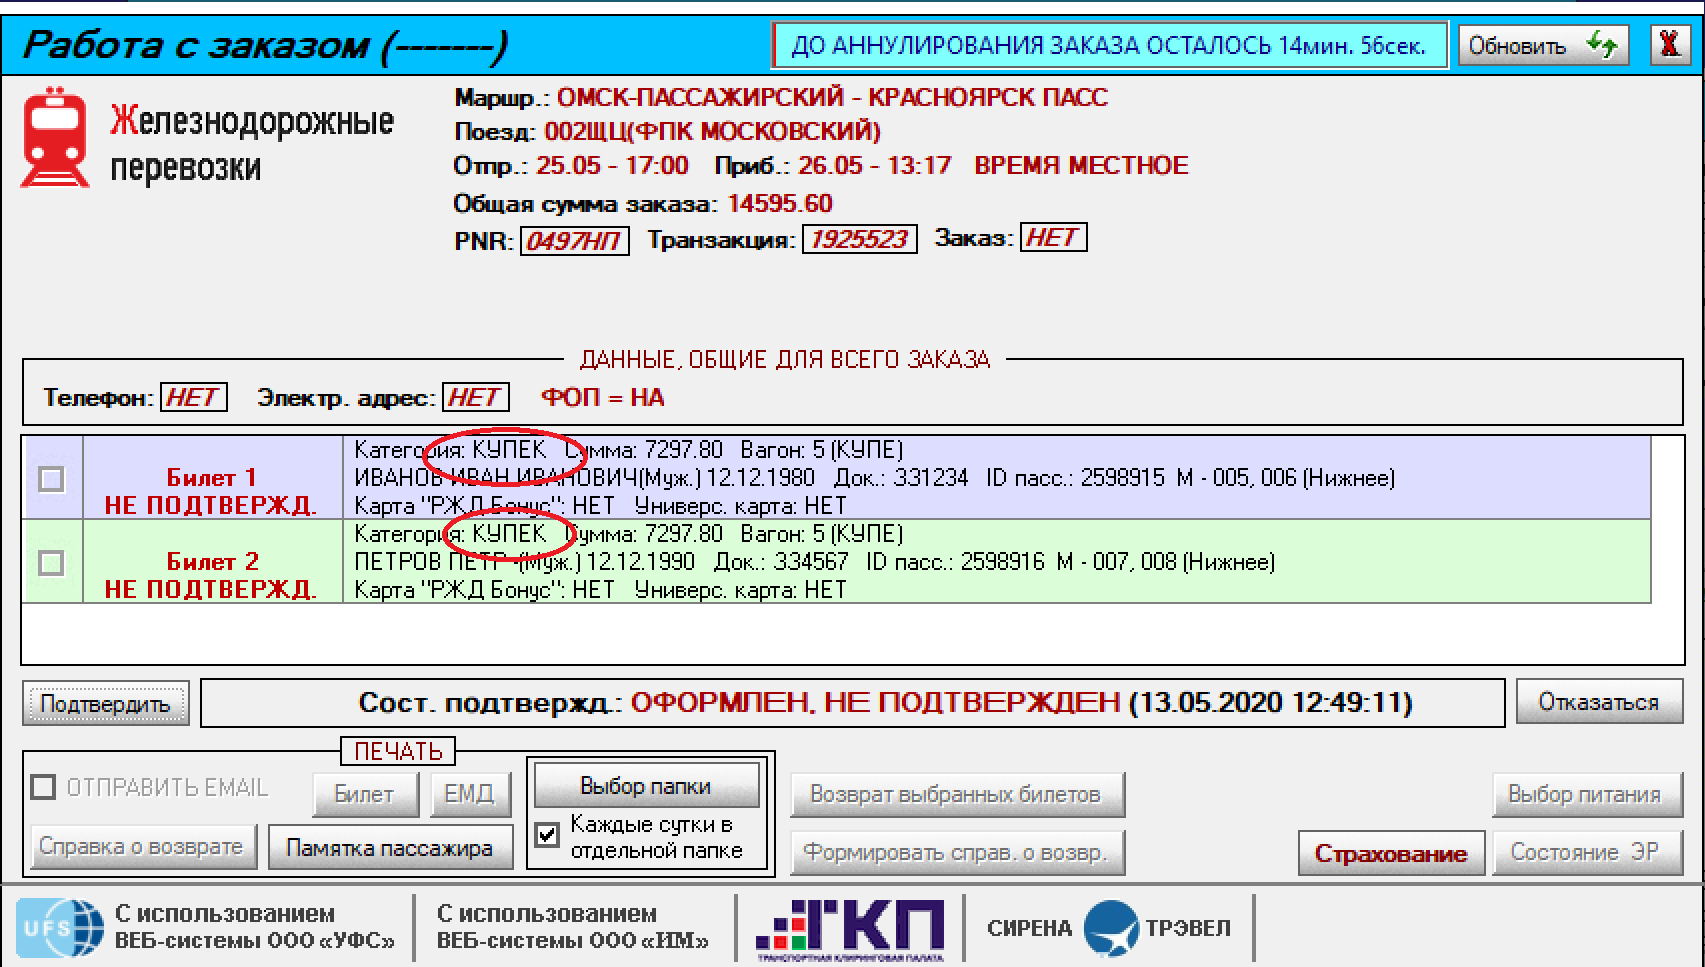This screenshot has height=967, width=1705.
Task: Select the Билет 1 НЕ ПОДТВЕРЖД. label
Action: point(211,491)
